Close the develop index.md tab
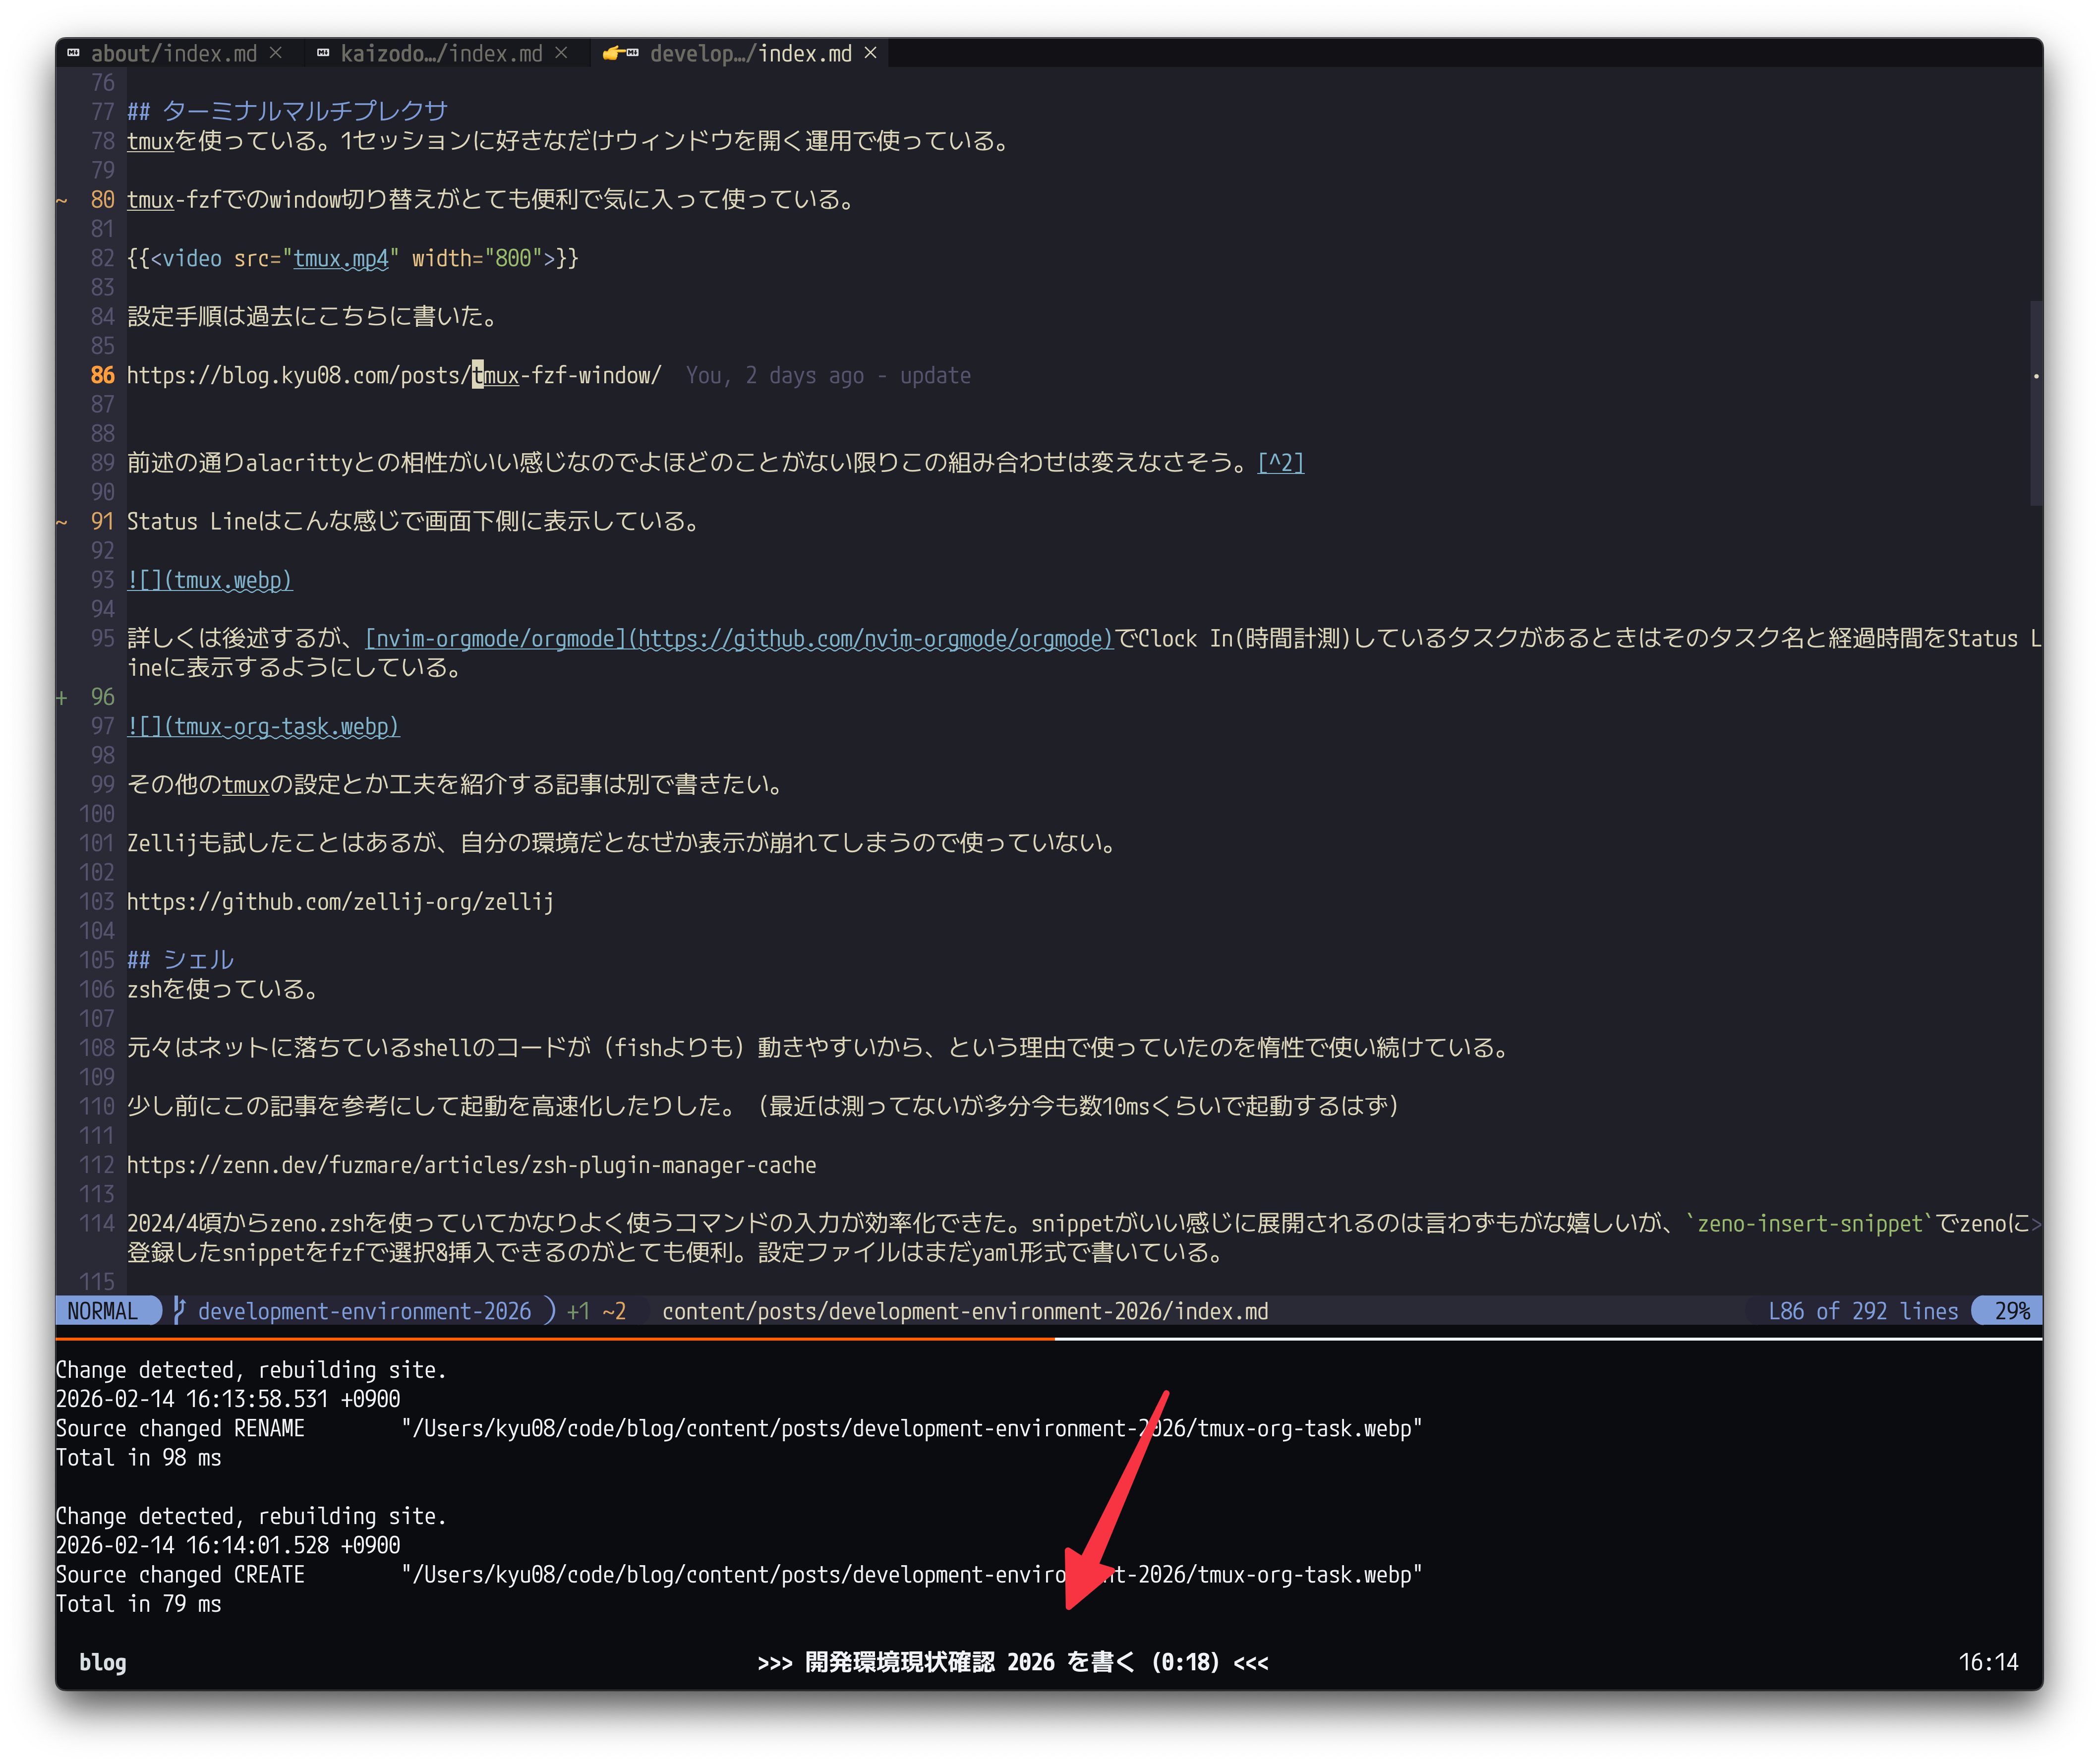Image resolution: width=2099 pixels, height=1764 pixels. [x=871, y=53]
